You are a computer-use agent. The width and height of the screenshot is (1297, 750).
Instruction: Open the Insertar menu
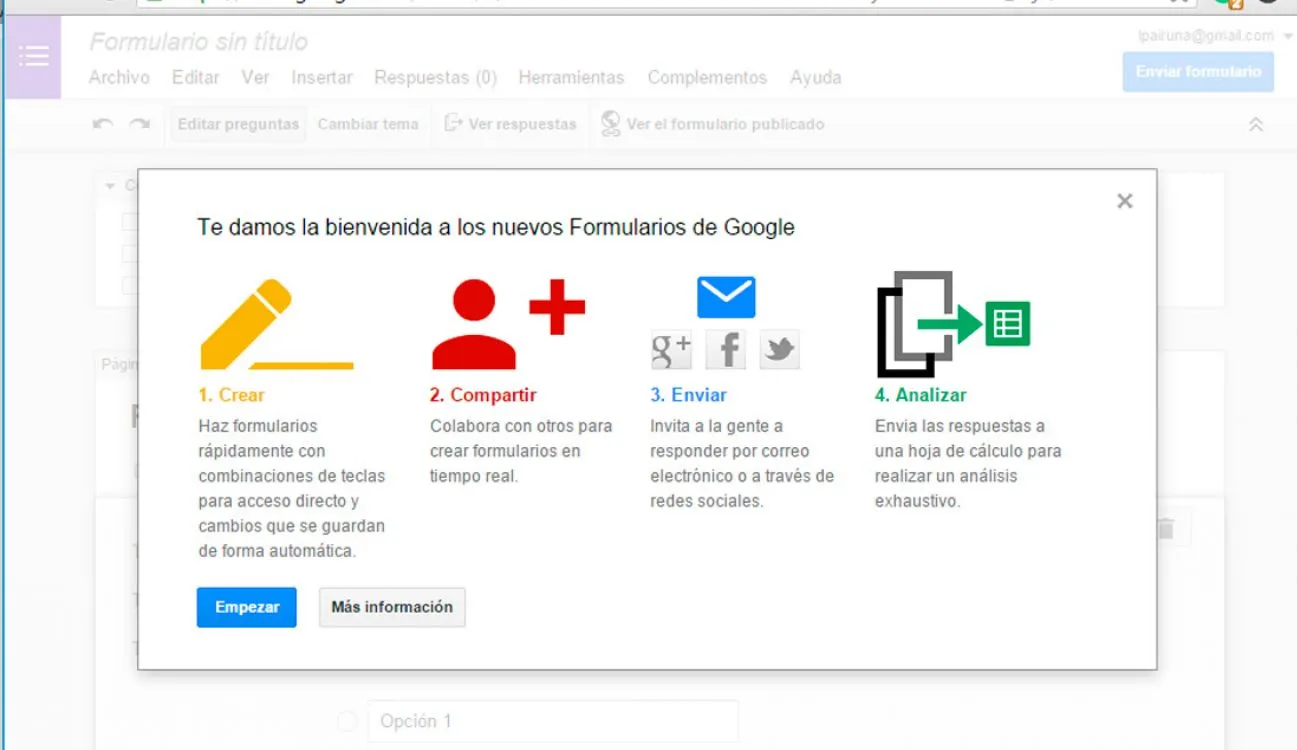pyautogui.click(x=322, y=77)
